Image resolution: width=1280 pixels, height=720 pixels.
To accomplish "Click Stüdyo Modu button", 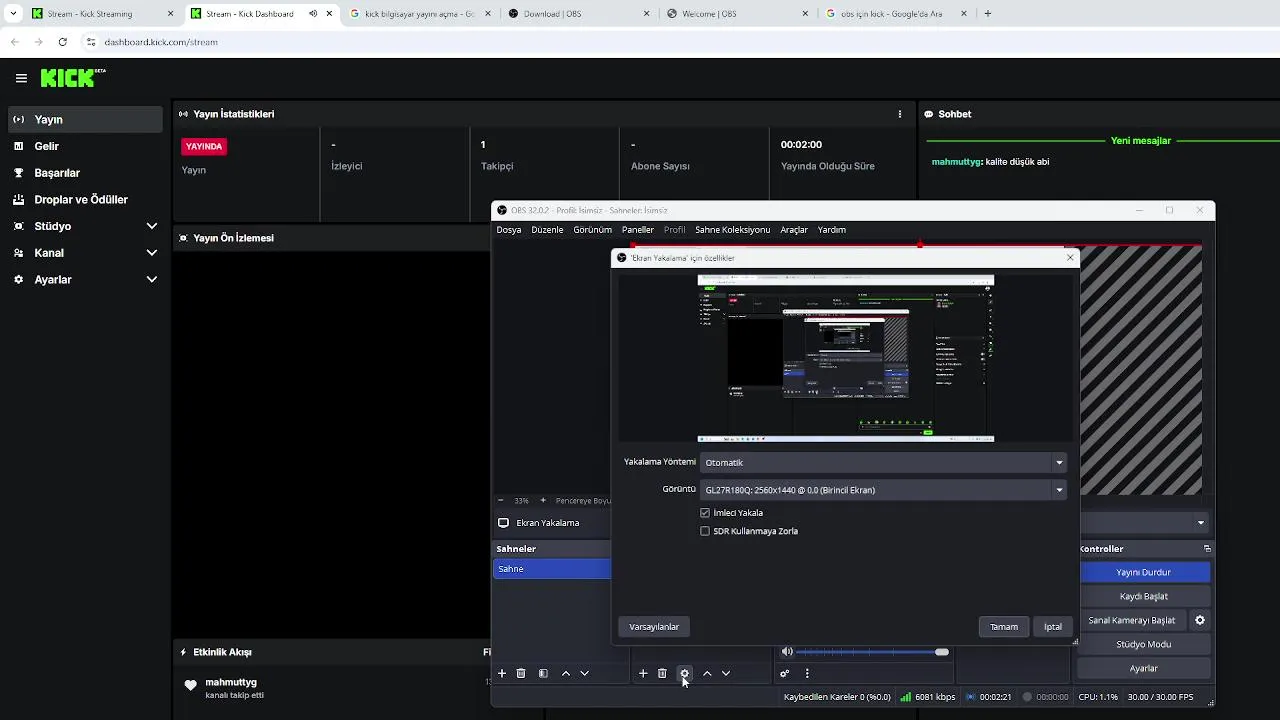I will (x=1144, y=644).
